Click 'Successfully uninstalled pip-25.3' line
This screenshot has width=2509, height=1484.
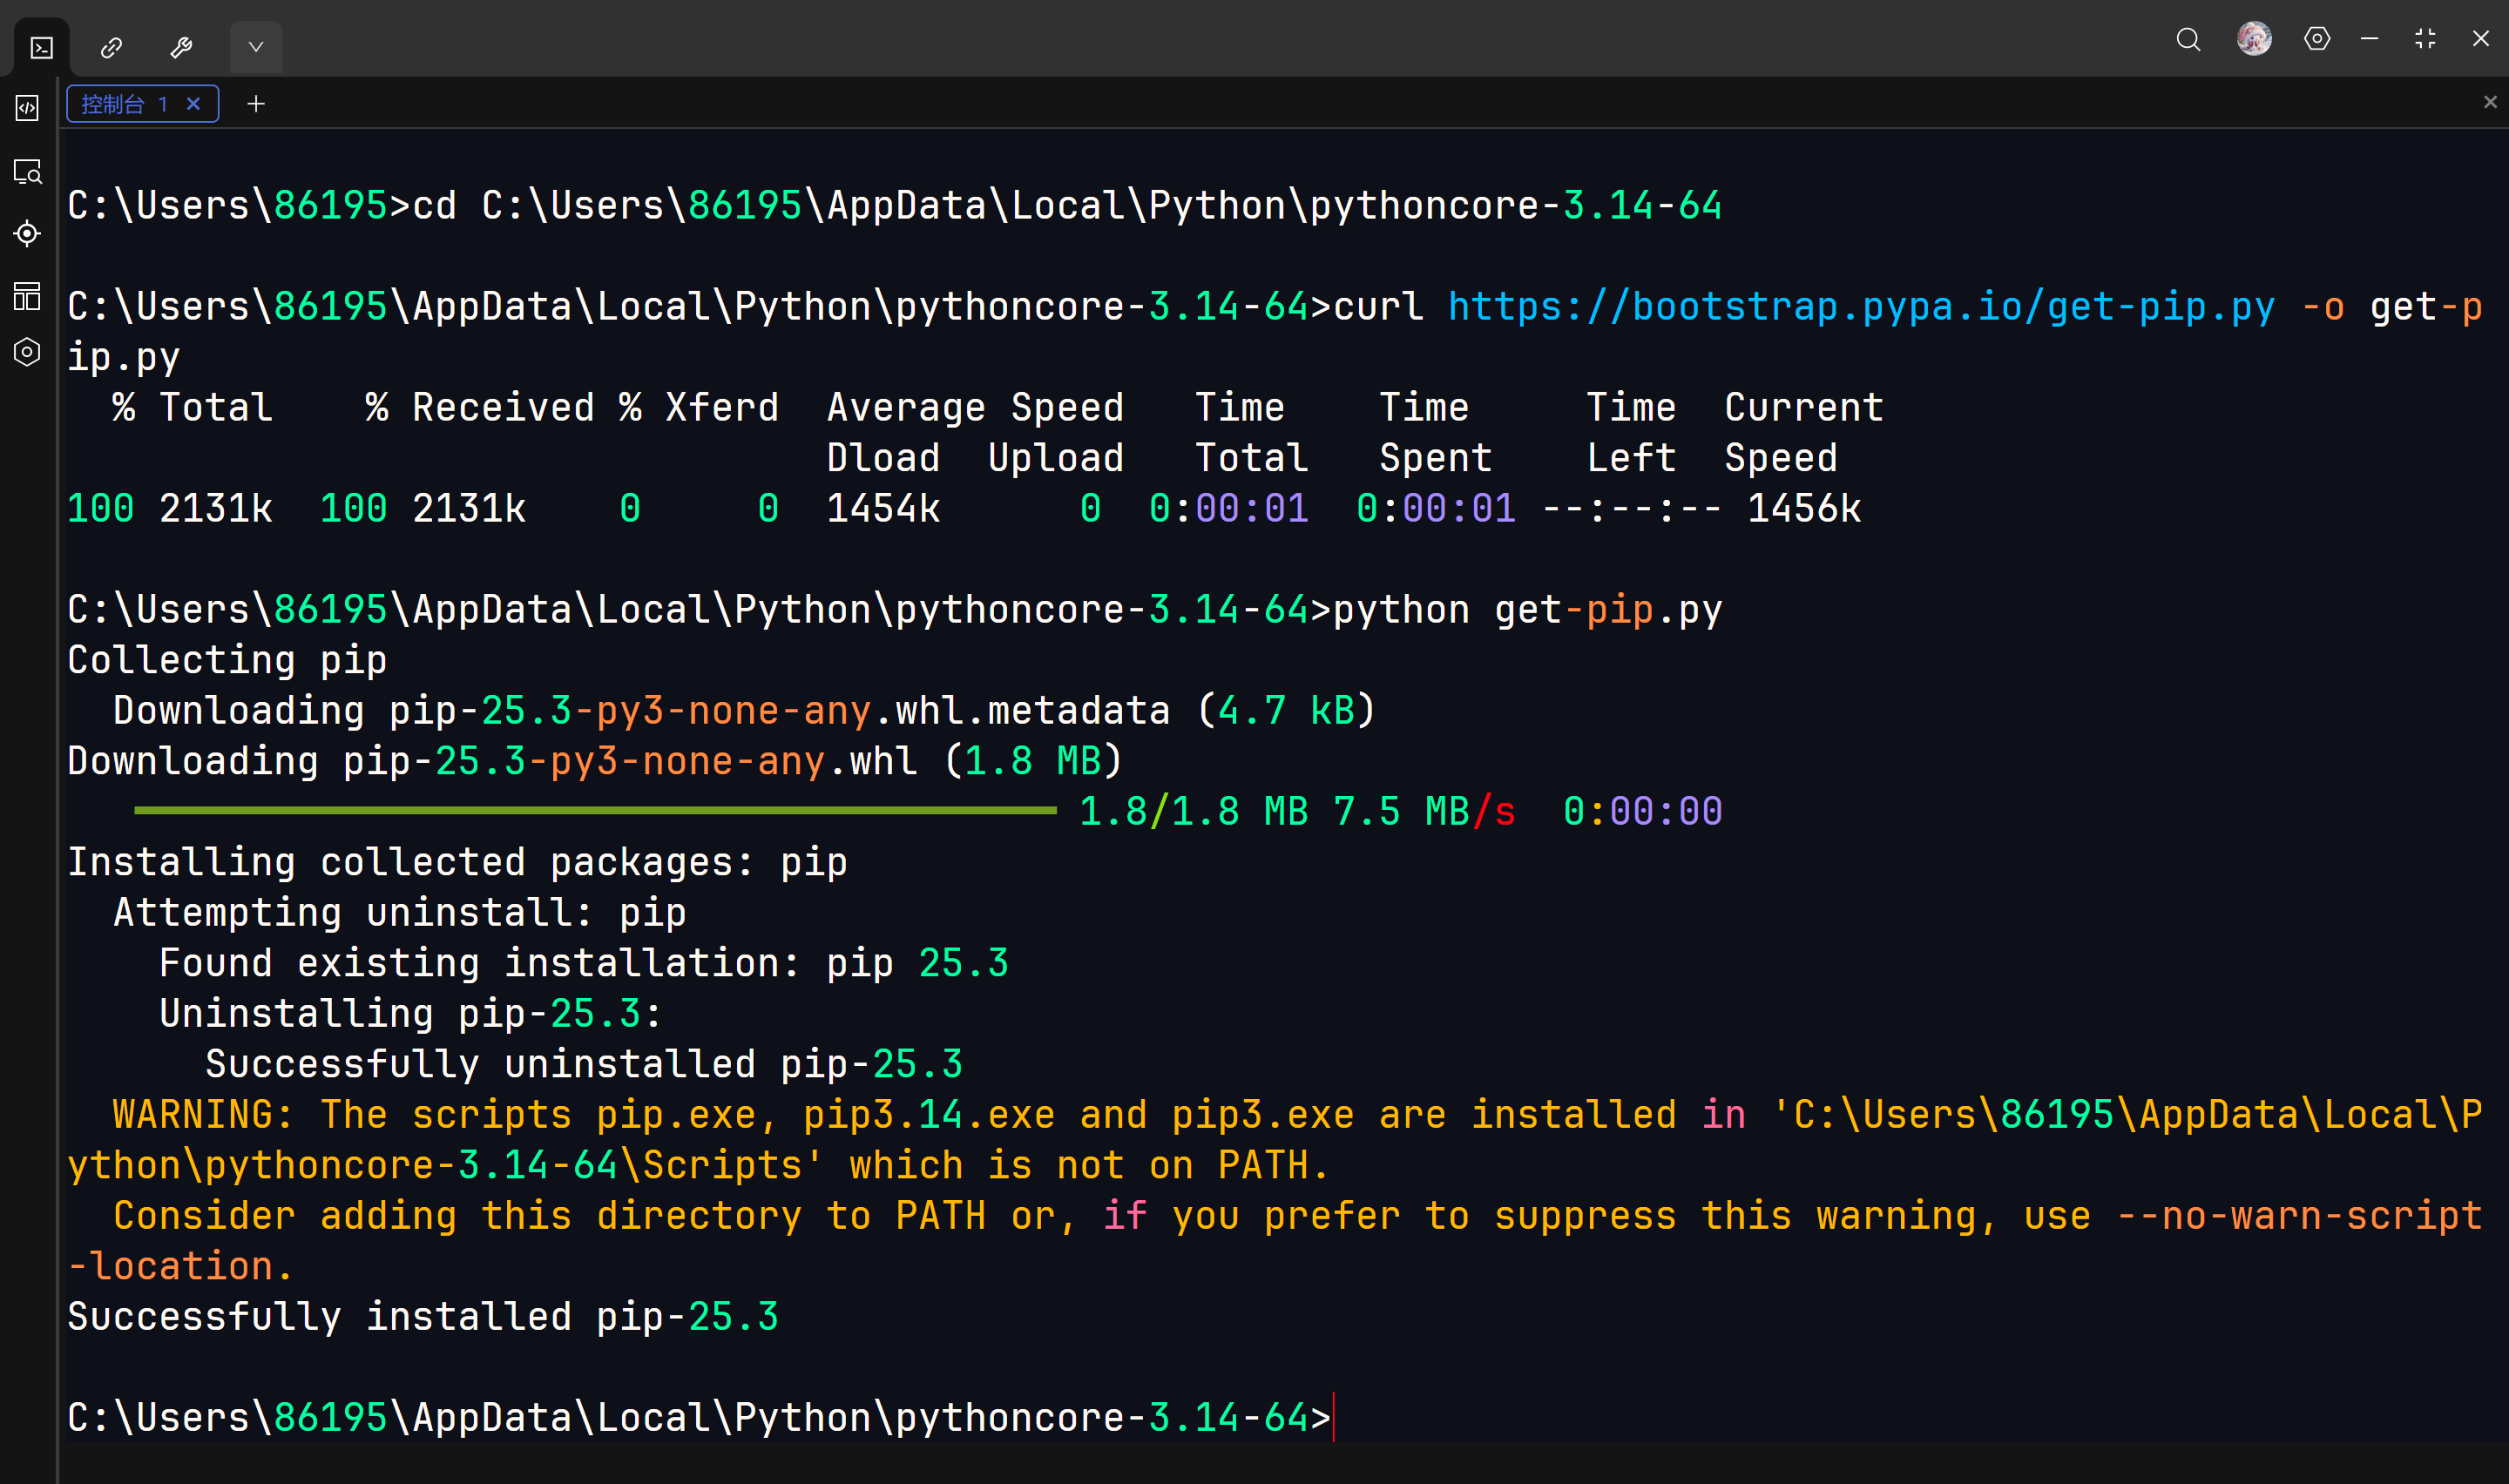click(584, 1064)
